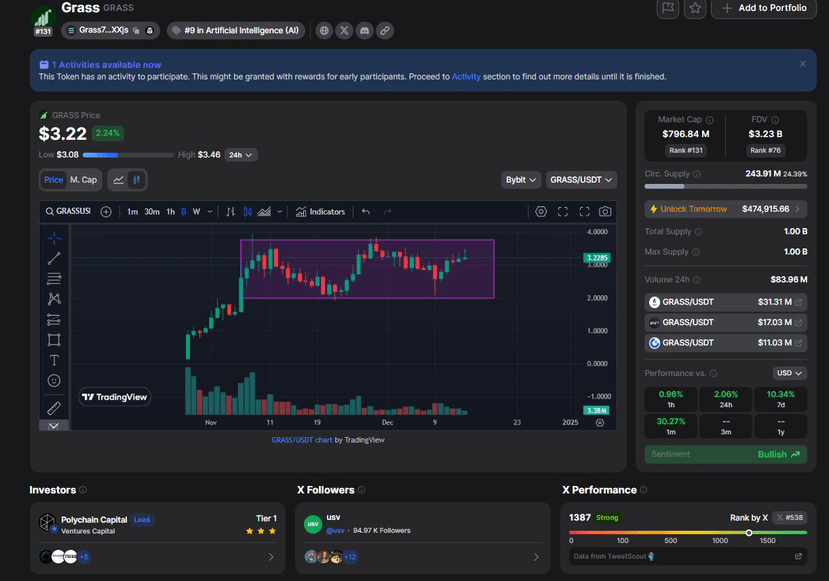Open the Discord social link icon

coord(365,31)
